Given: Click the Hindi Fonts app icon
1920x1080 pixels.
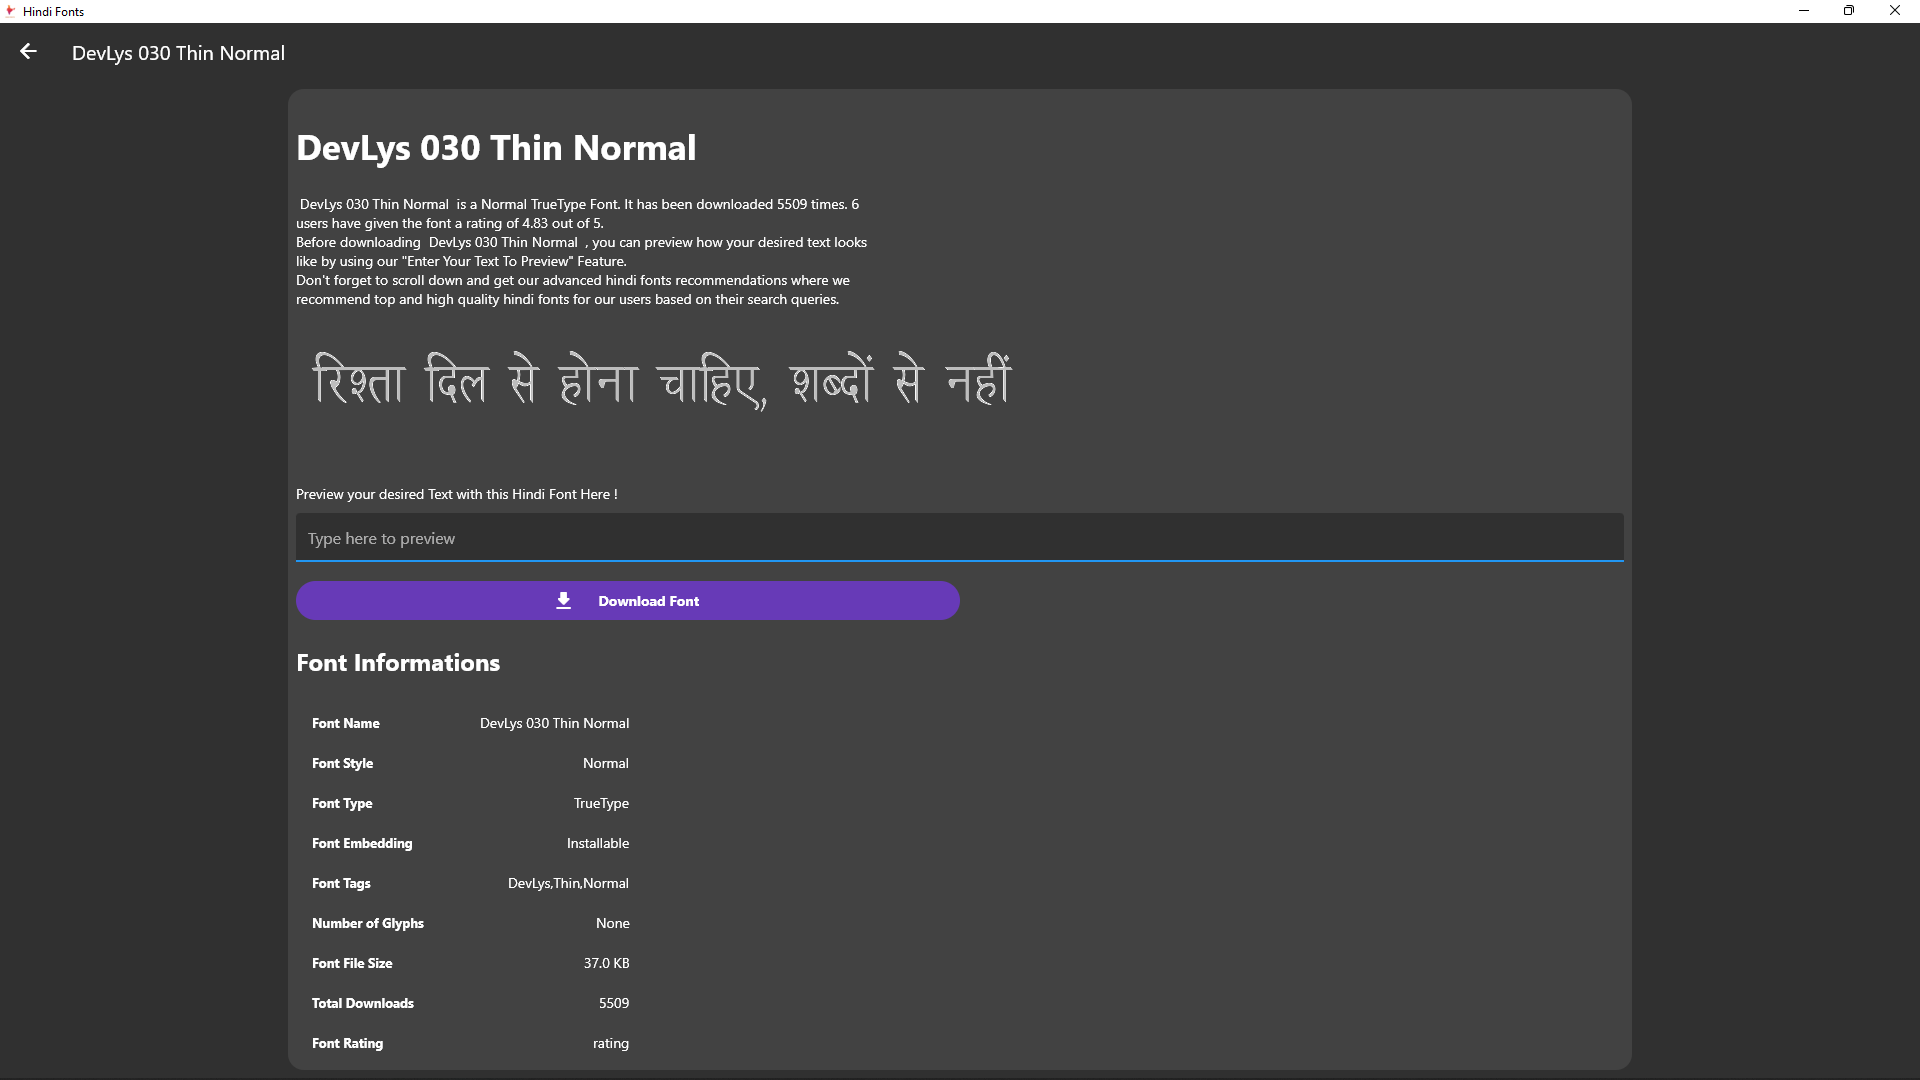Looking at the screenshot, I should (10, 11).
